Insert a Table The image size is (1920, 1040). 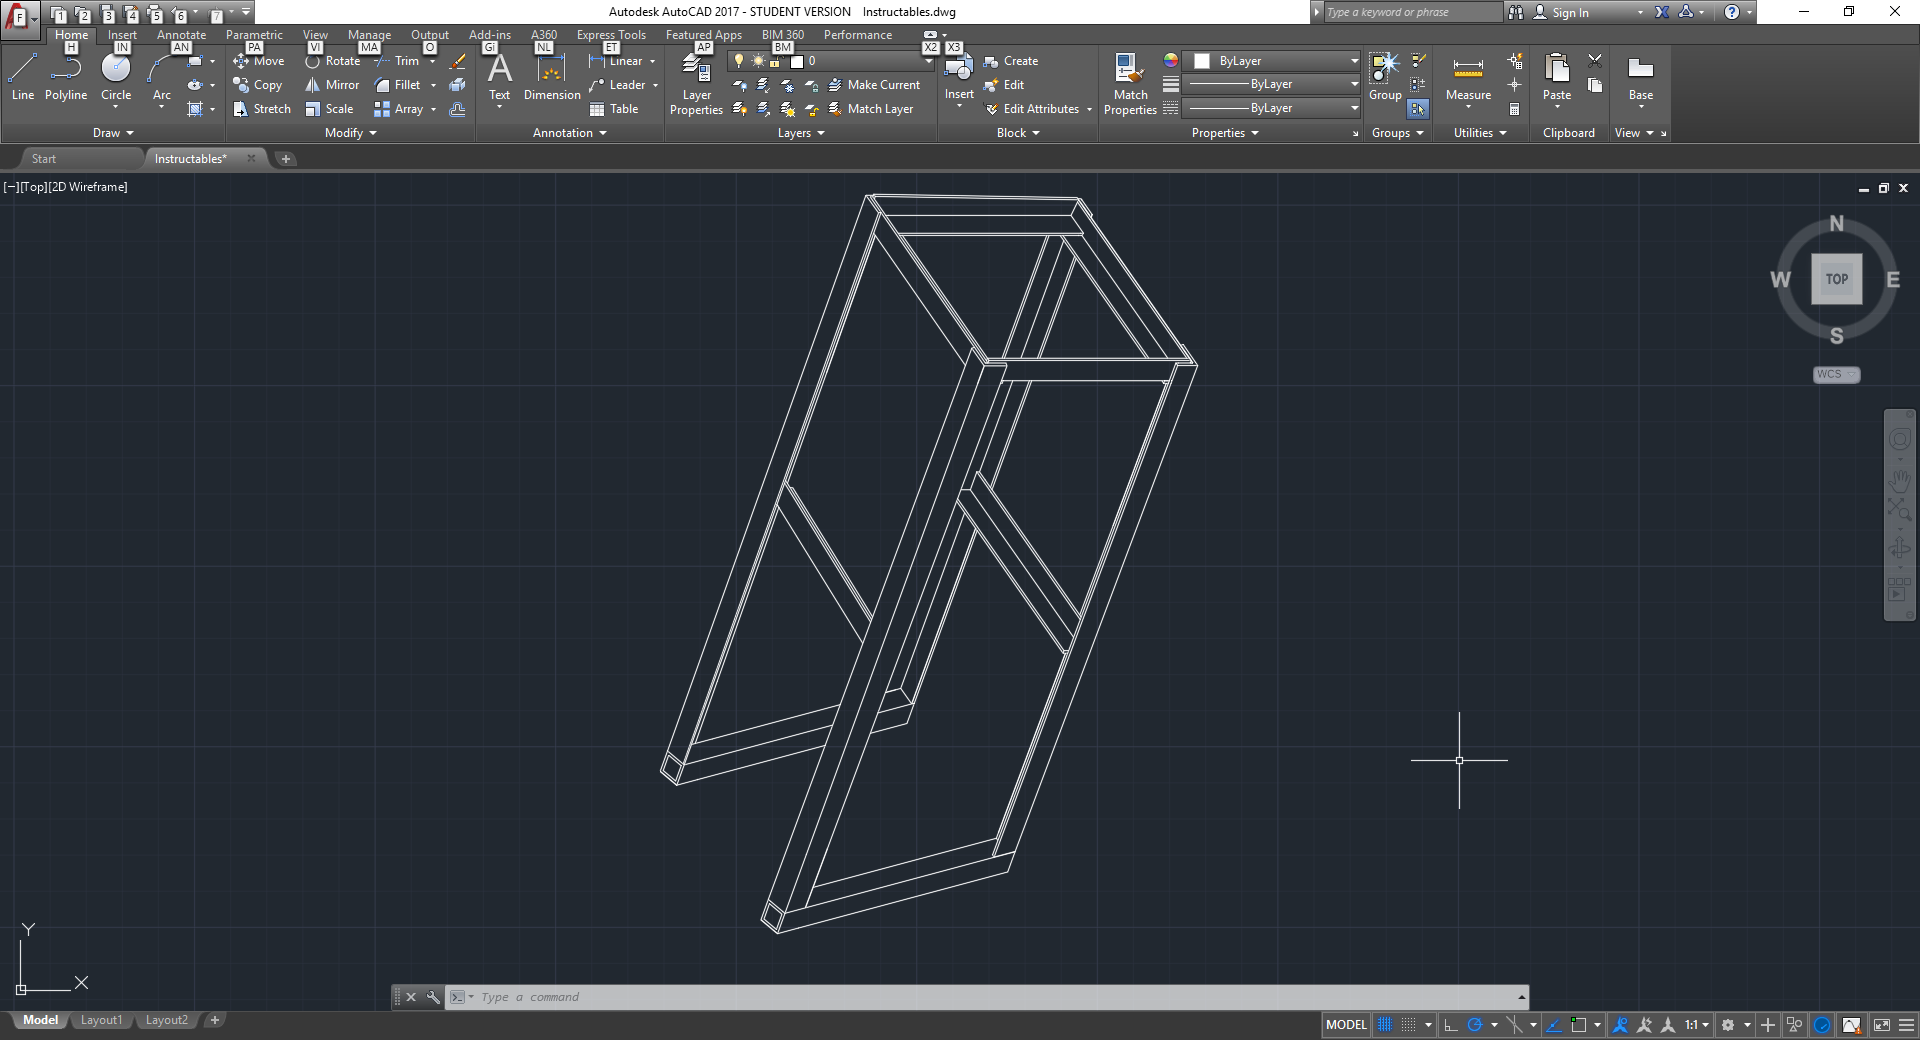point(614,109)
